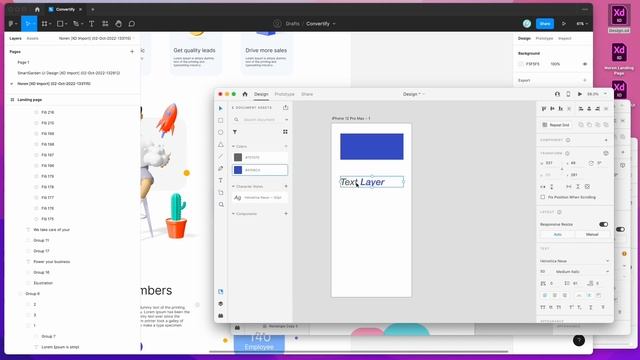640x360 pixels.
Task: Add component in XD assets
Action: (x=286, y=213)
